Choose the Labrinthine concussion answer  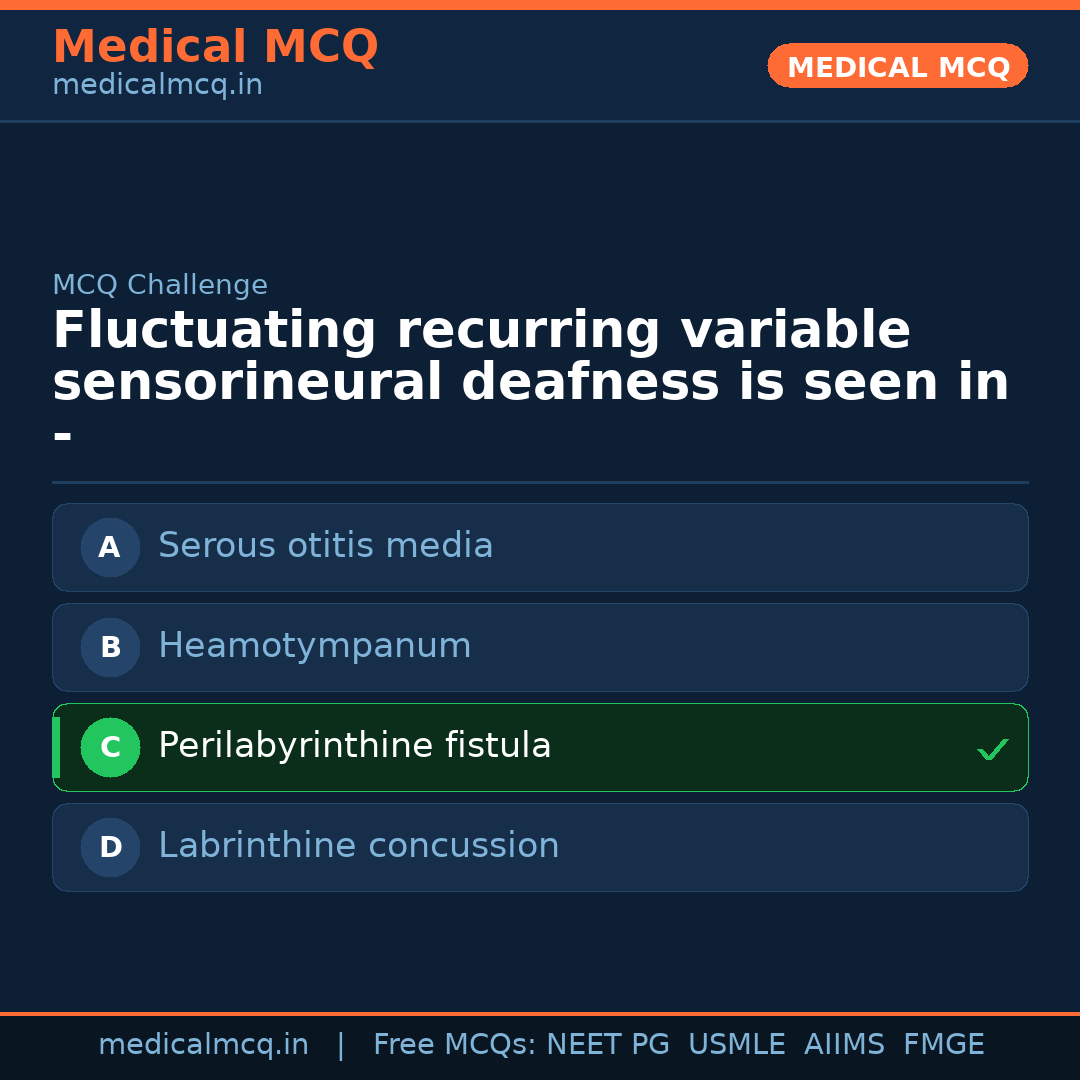click(358, 846)
